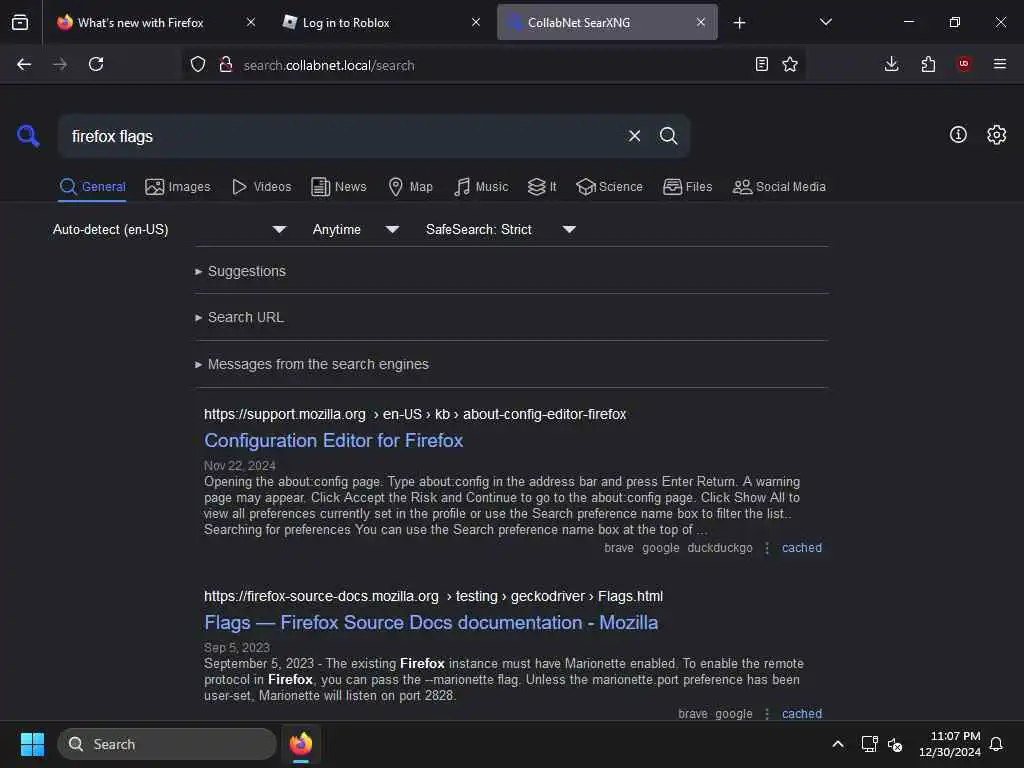Click the browser address bar URL
This screenshot has height=768, width=1024.
coord(328,65)
